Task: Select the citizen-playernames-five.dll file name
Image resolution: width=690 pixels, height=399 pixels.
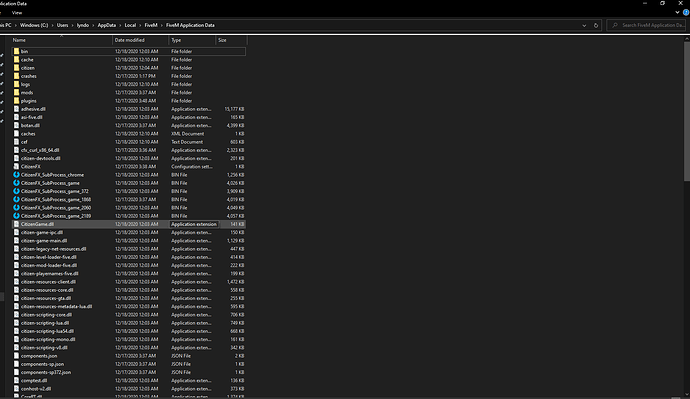Action: [50, 274]
